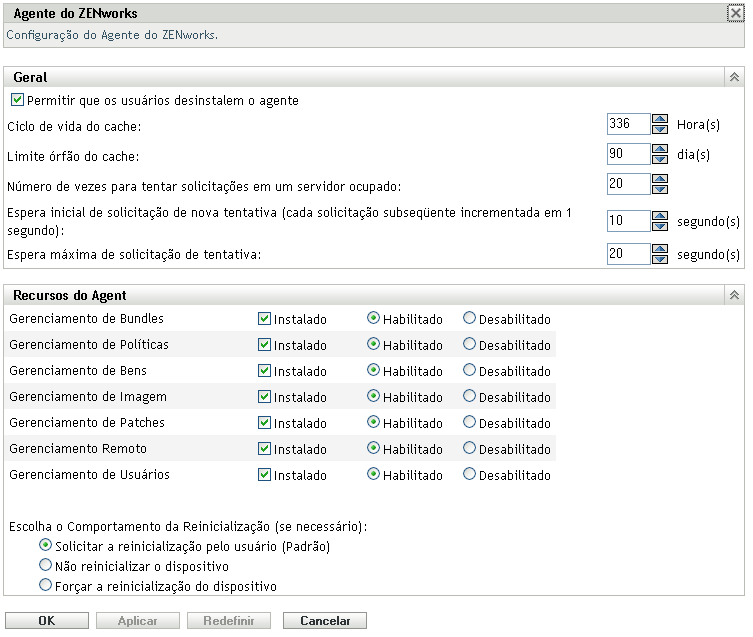Image resolution: width=753 pixels, height=637 pixels.
Task: Collapse the Recursos do Agent section
Action: [x=734, y=295]
